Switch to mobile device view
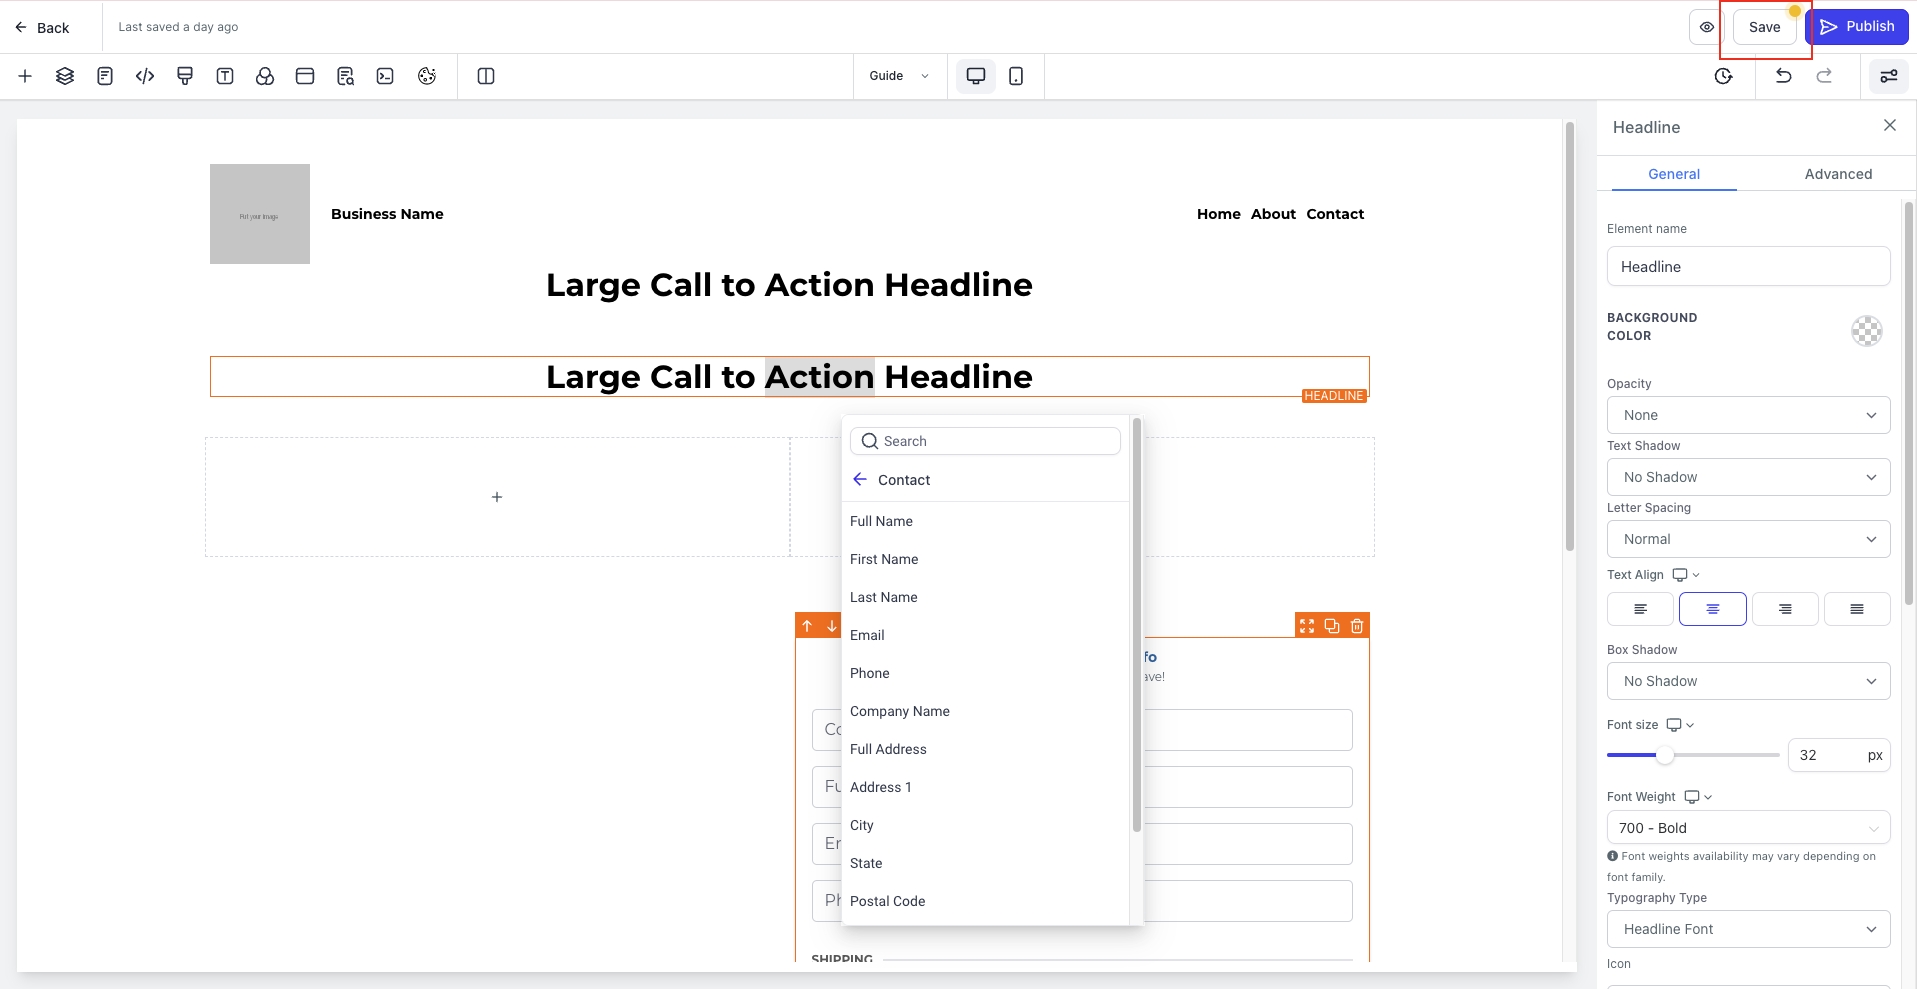Image resolution: width=1917 pixels, height=989 pixels. coord(1016,76)
